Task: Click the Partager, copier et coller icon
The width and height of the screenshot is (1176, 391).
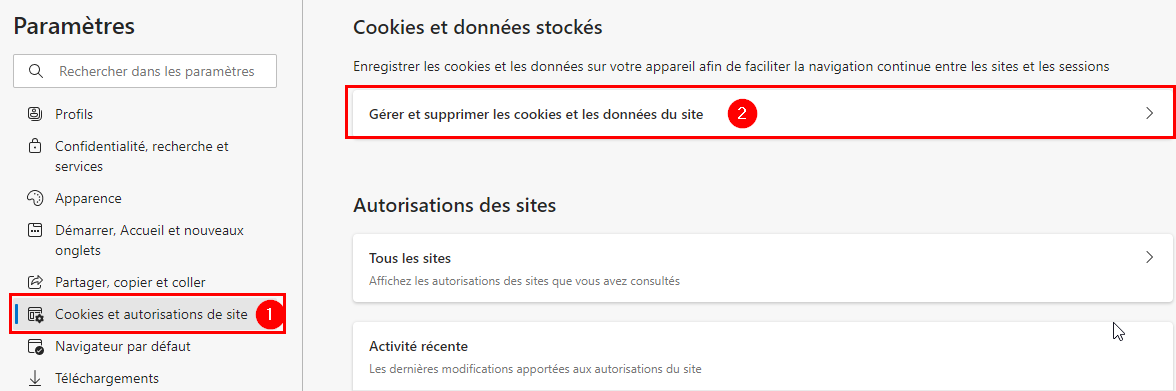Action: click(x=34, y=283)
